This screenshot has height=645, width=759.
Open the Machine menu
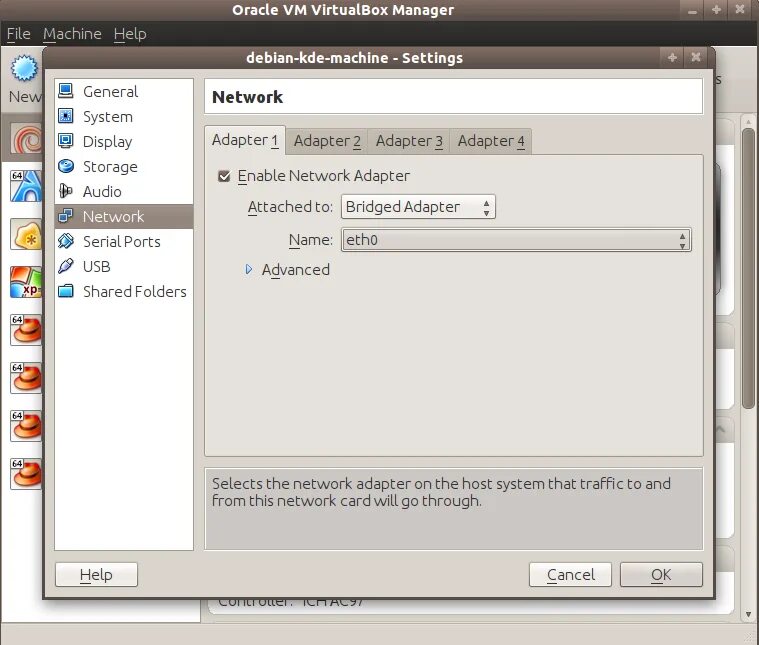[72, 34]
